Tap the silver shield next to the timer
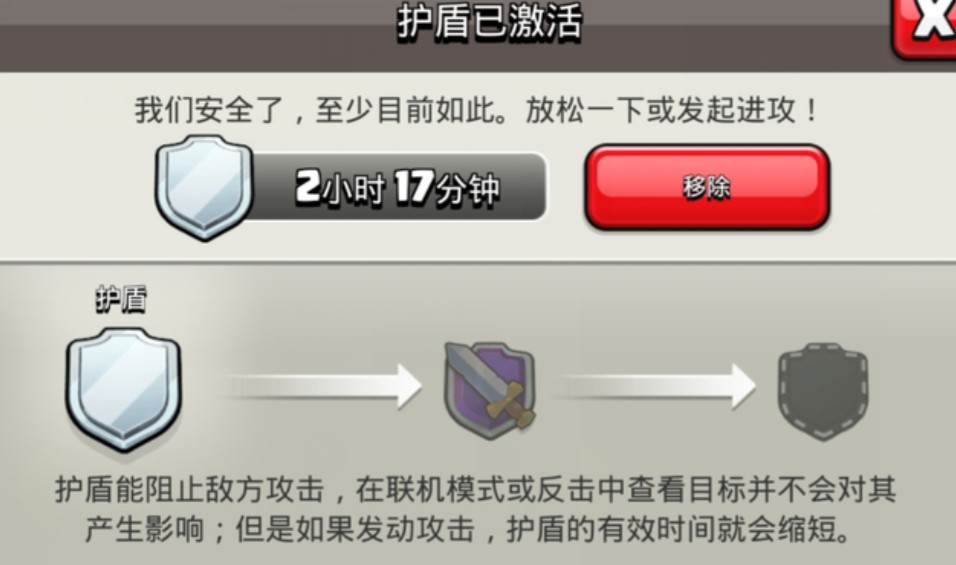Viewport: 956px width, 565px height. (x=204, y=187)
